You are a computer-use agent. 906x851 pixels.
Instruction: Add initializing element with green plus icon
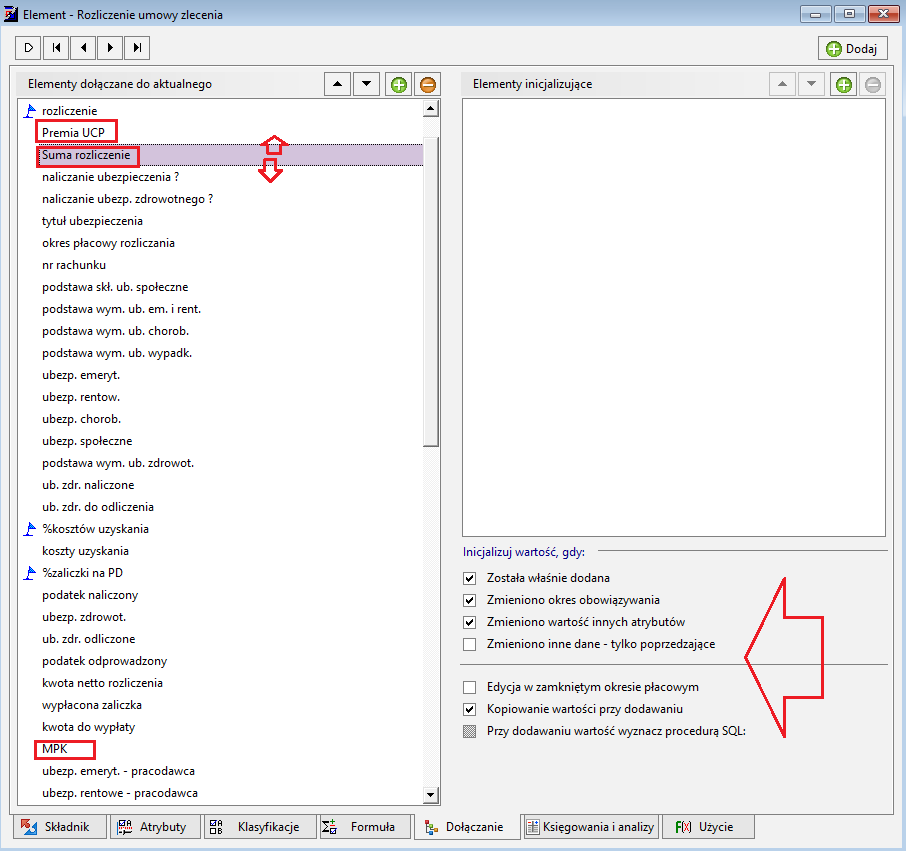coord(844,85)
